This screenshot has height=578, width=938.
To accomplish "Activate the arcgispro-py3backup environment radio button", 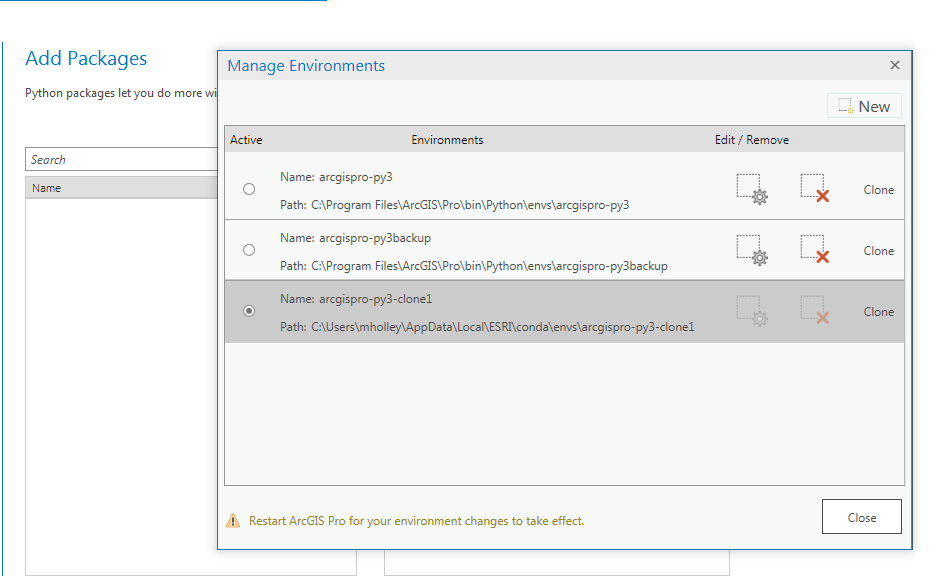I will pyautogui.click(x=249, y=250).
